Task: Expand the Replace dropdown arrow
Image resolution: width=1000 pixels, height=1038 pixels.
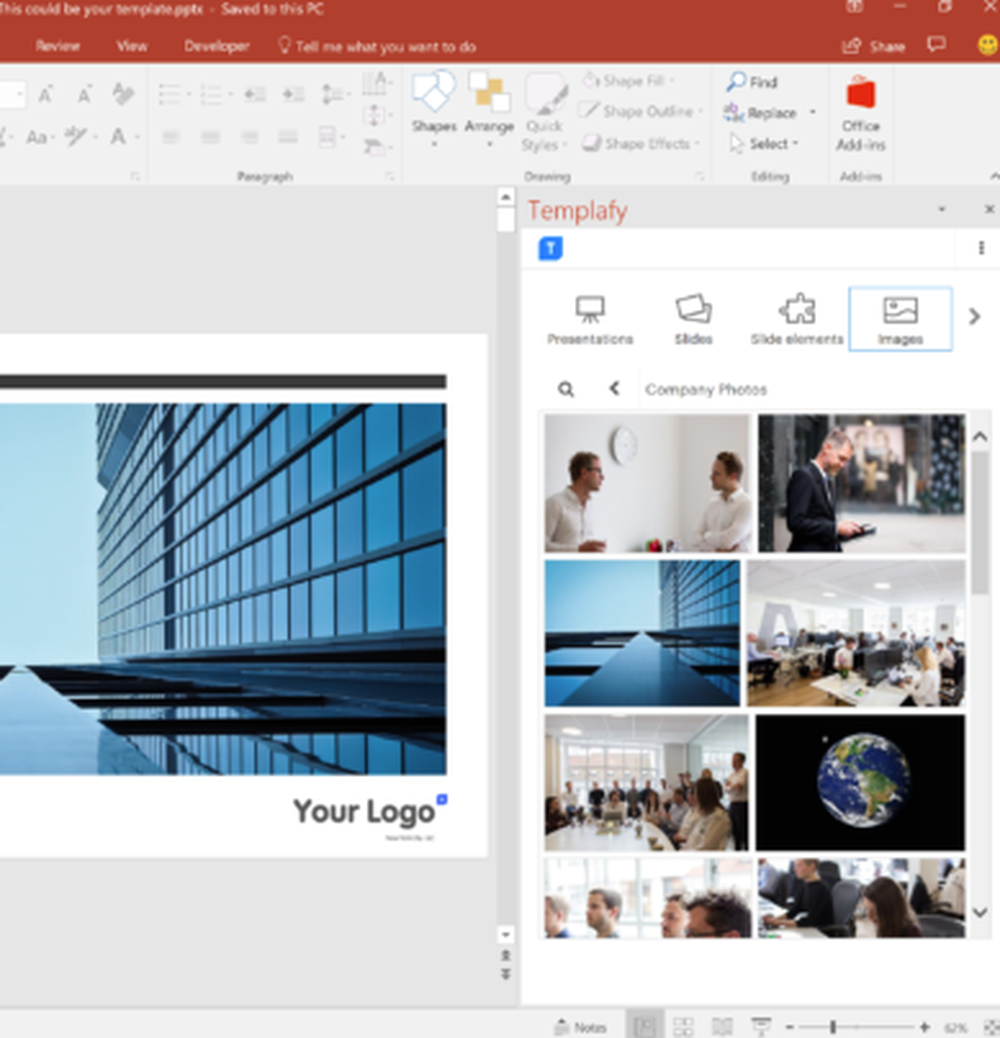Action: point(813,113)
